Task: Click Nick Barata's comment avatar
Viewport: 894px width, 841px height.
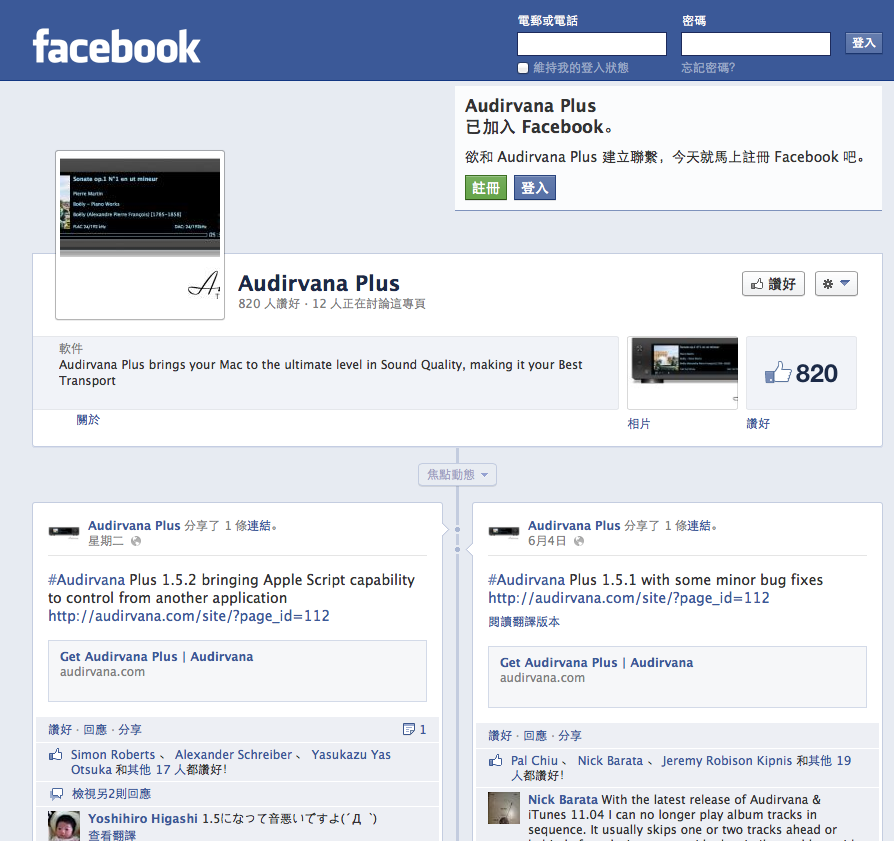Action: (503, 808)
